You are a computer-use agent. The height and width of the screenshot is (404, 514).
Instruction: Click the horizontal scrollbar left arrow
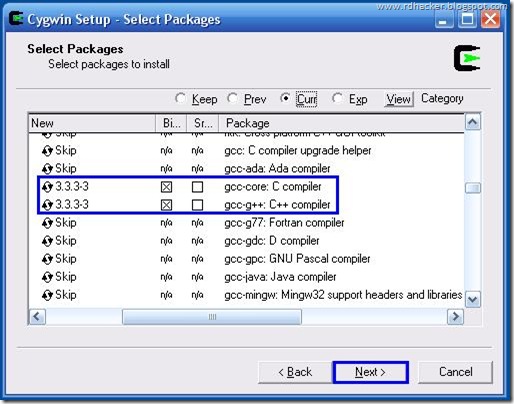(37, 316)
